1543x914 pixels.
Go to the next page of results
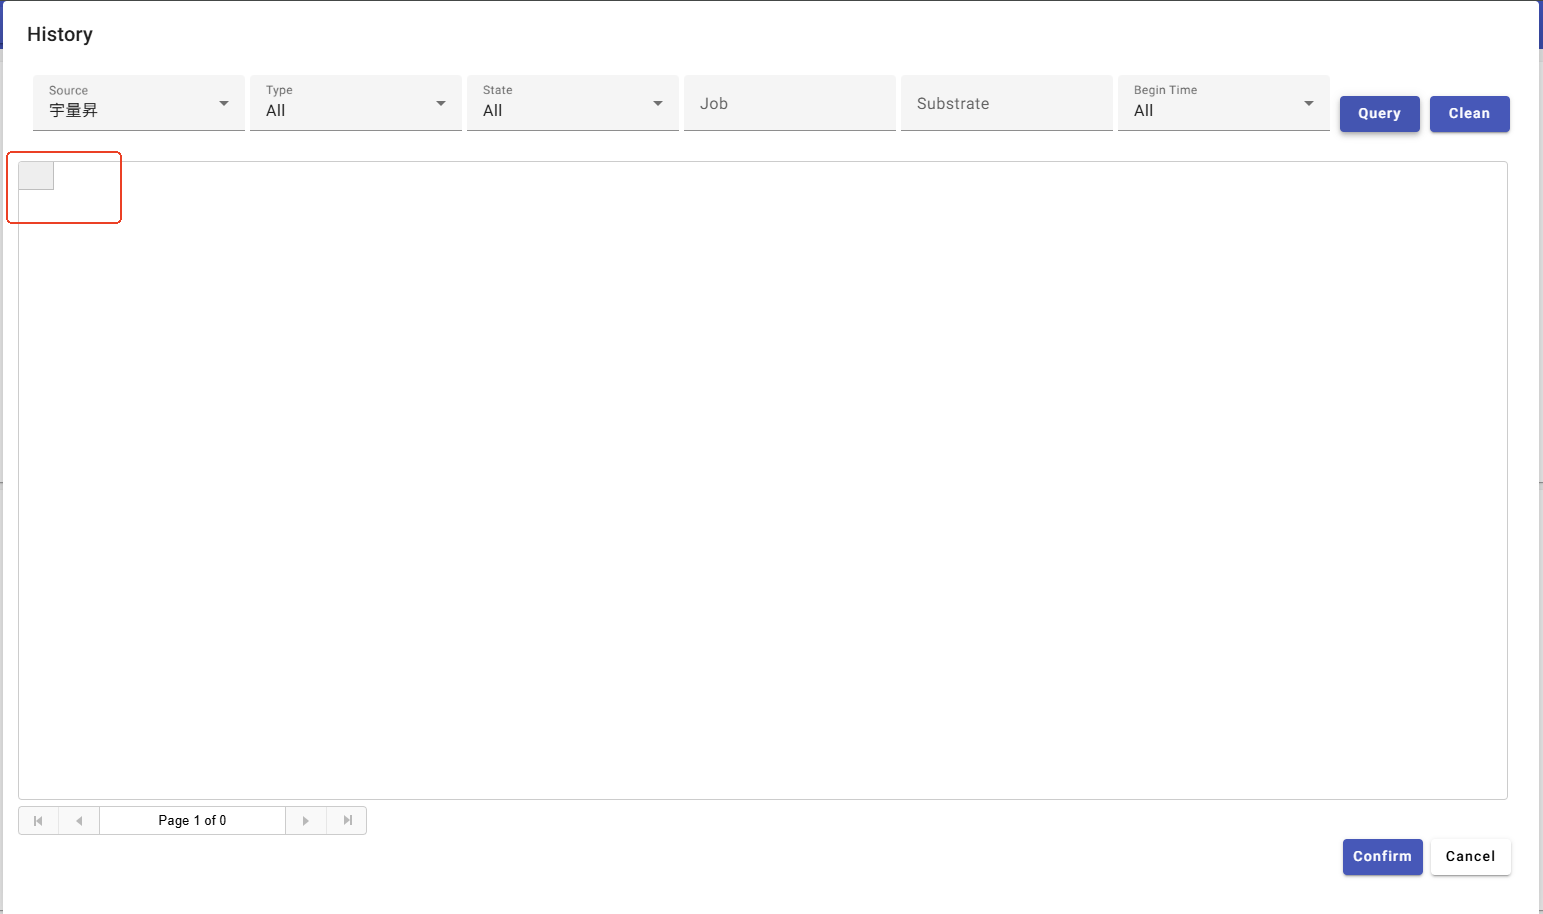(x=306, y=821)
